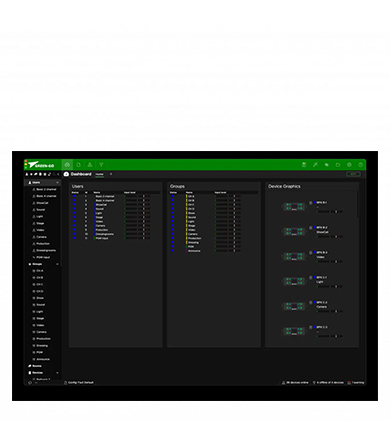Click the wrench tools icon in green toolbar

pos(315,165)
